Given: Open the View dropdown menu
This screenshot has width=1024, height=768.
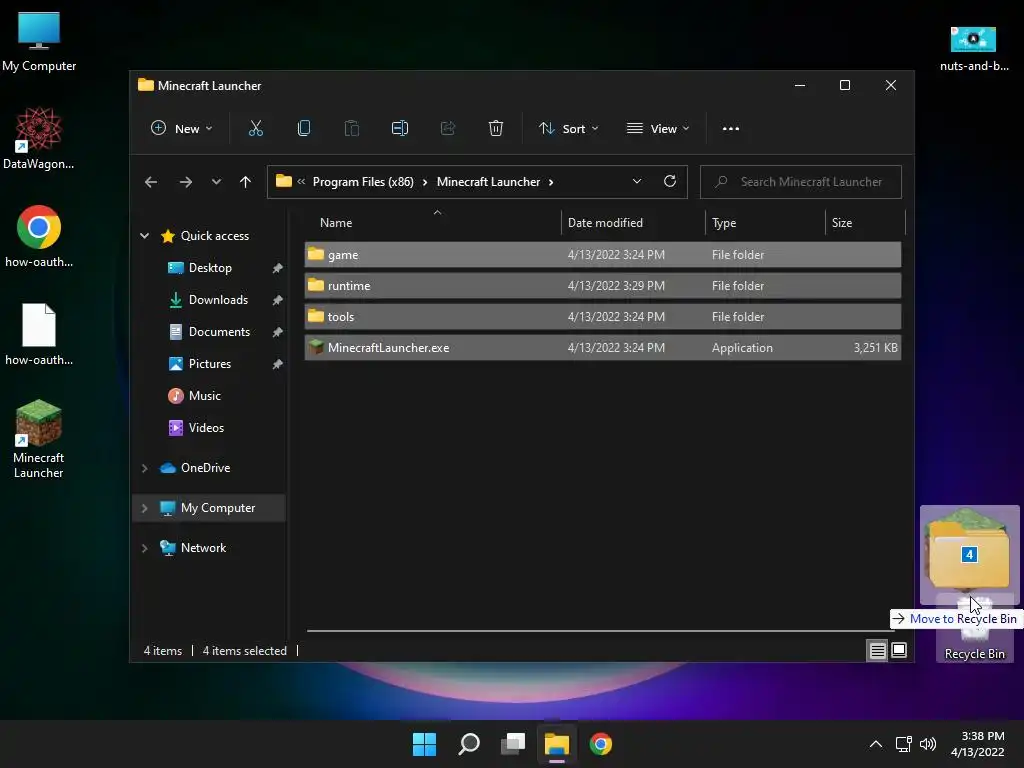Looking at the screenshot, I should pos(658,129).
